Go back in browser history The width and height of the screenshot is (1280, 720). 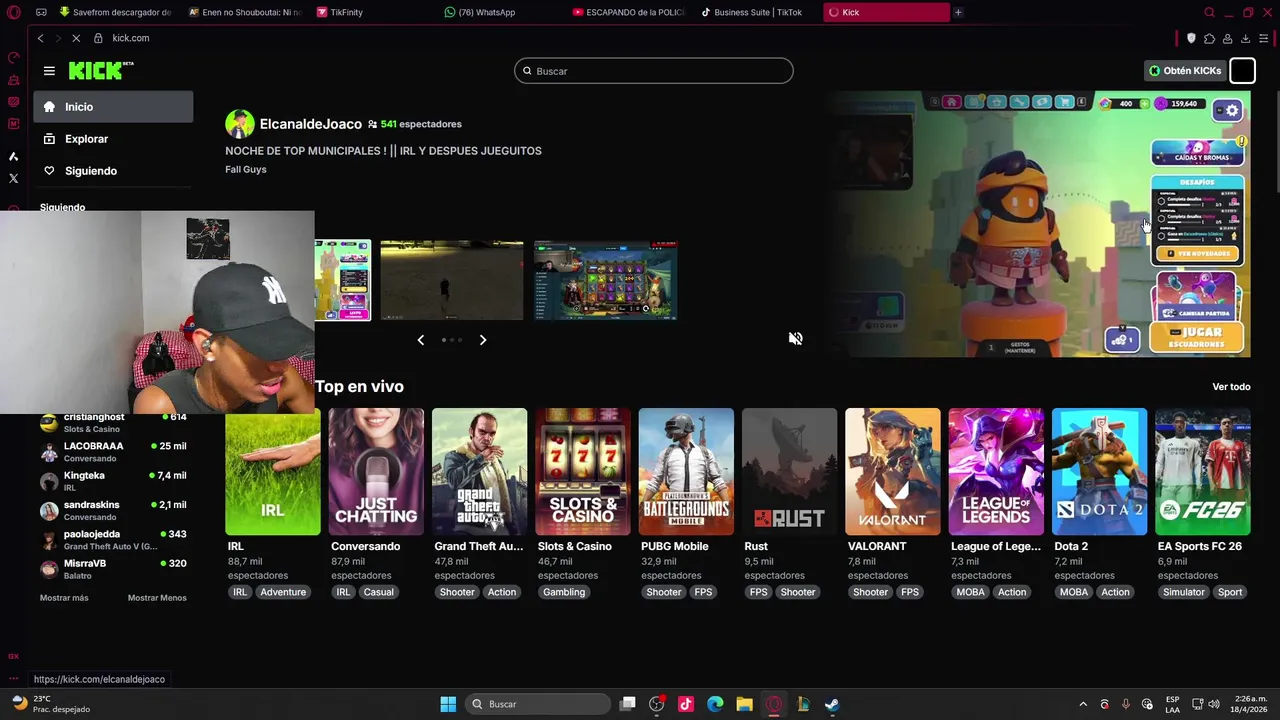click(40, 38)
